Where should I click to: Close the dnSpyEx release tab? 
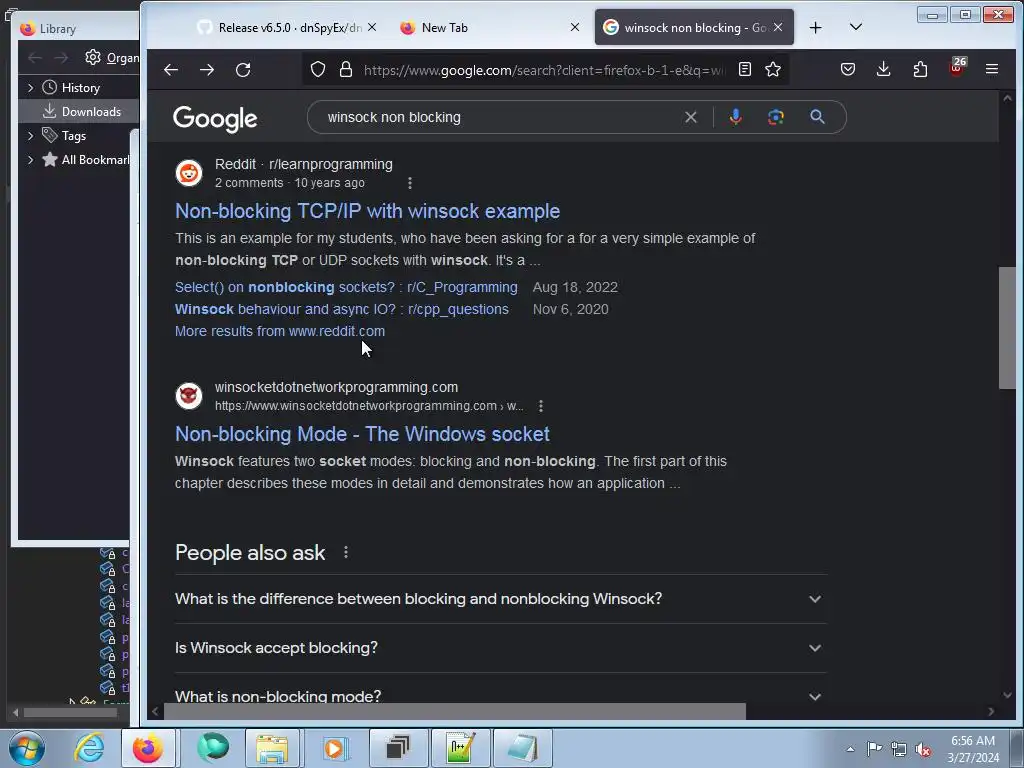[372, 27]
